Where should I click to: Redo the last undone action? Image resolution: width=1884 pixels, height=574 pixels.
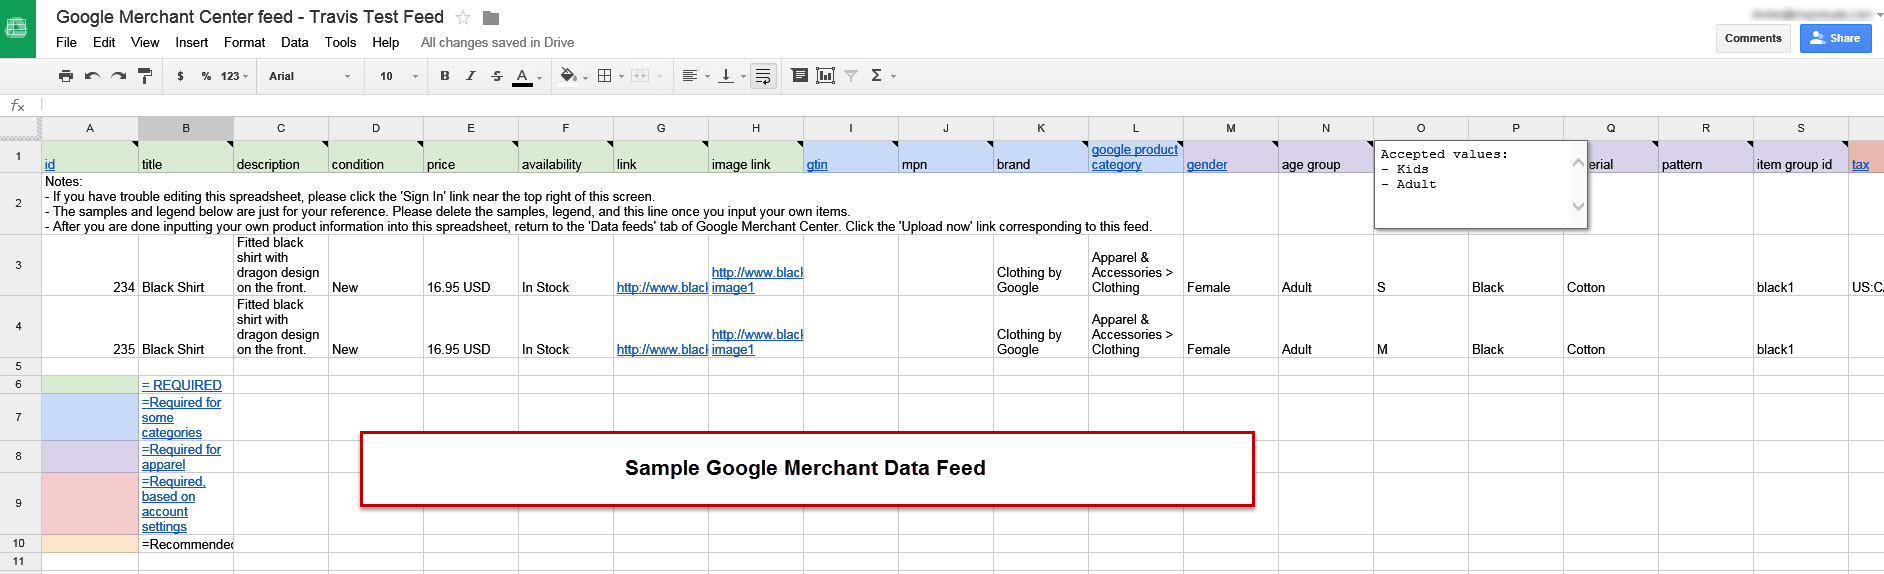pyautogui.click(x=118, y=76)
